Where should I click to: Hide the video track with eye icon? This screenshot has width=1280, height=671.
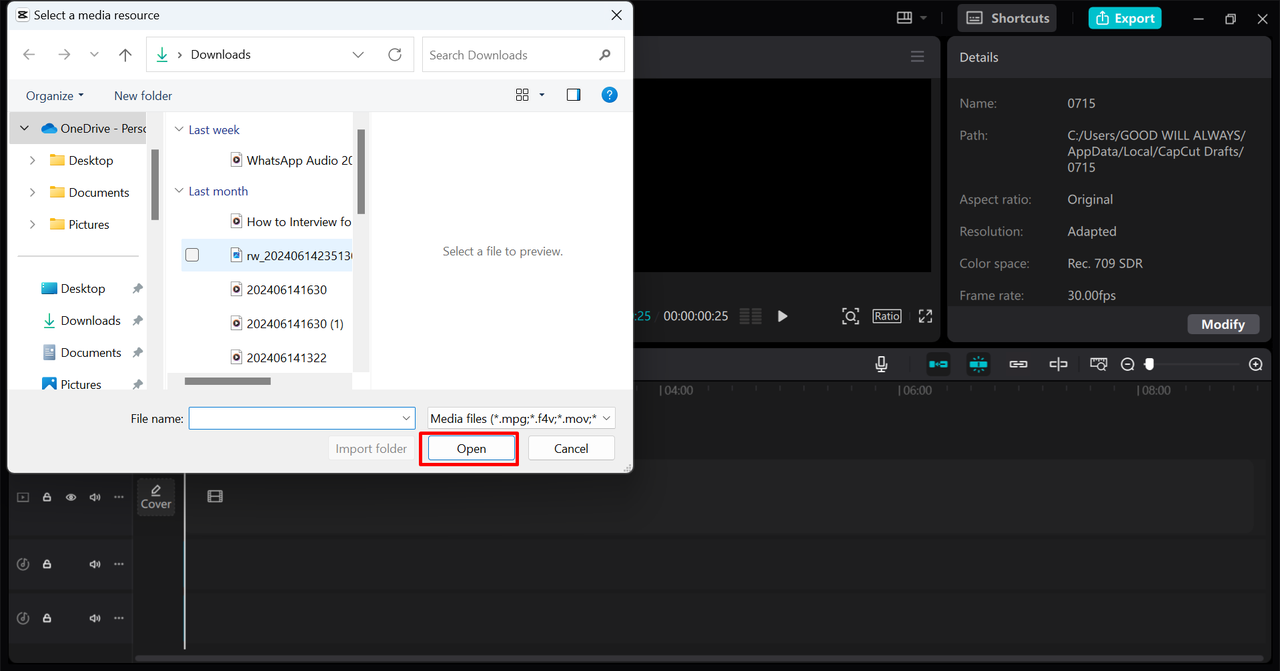point(71,497)
